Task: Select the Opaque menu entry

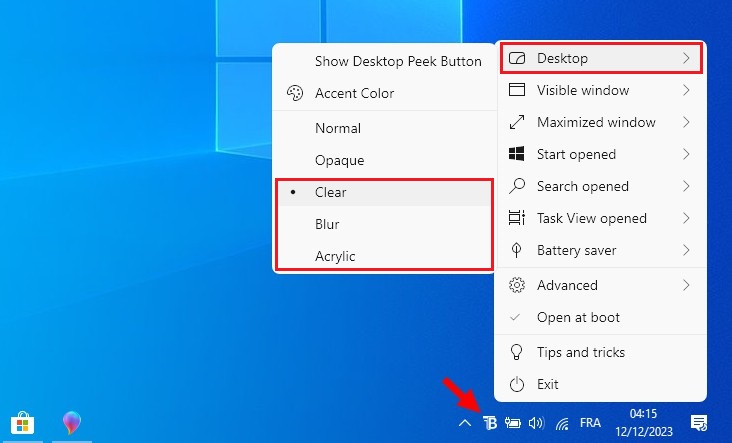Action: point(340,160)
